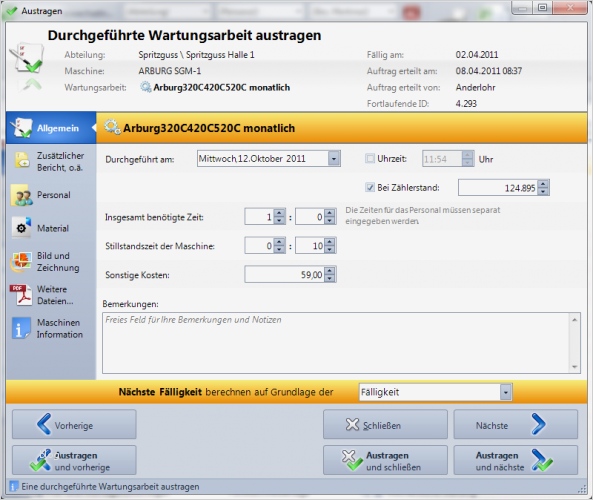Image resolution: width=593 pixels, height=500 pixels.
Task: Decrease minutes of Insgesamt benötigte Zeit
Action: (x=330, y=221)
